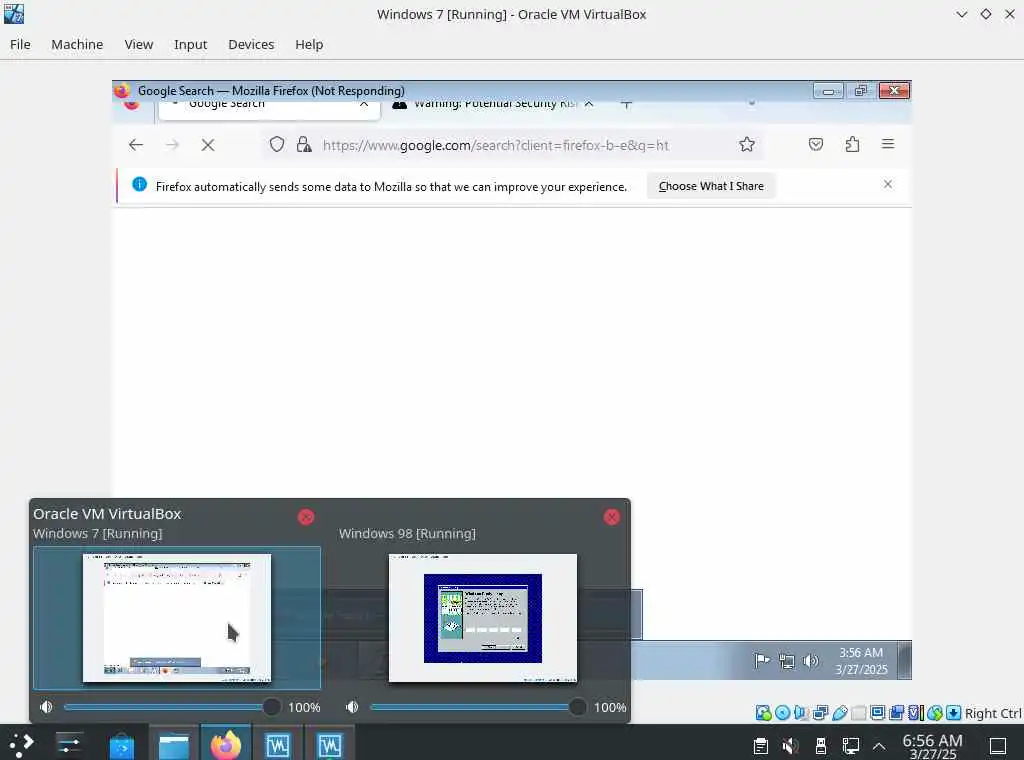
Task: Click the VirtualBox audio status icon
Action: tap(801, 713)
